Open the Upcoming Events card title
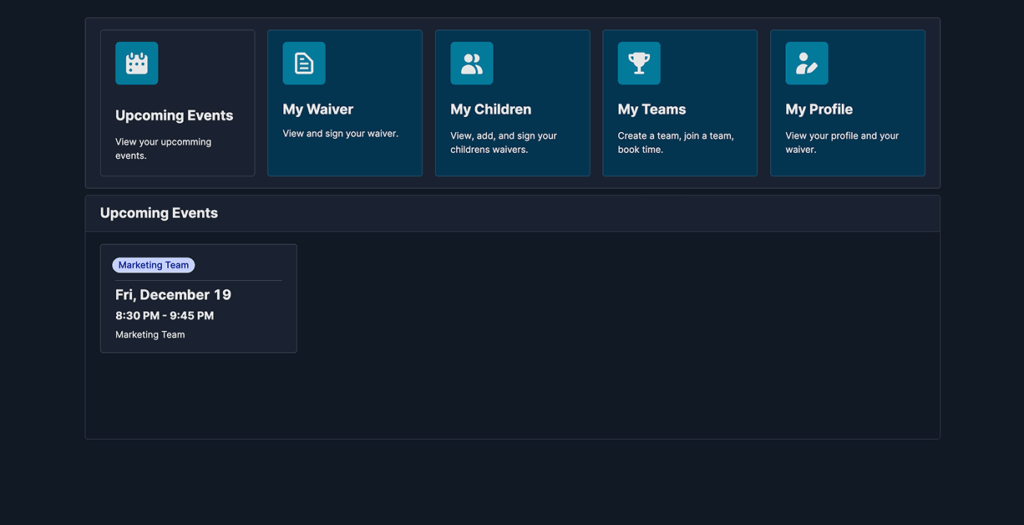This screenshot has width=1024, height=525. pyautogui.click(x=174, y=115)
